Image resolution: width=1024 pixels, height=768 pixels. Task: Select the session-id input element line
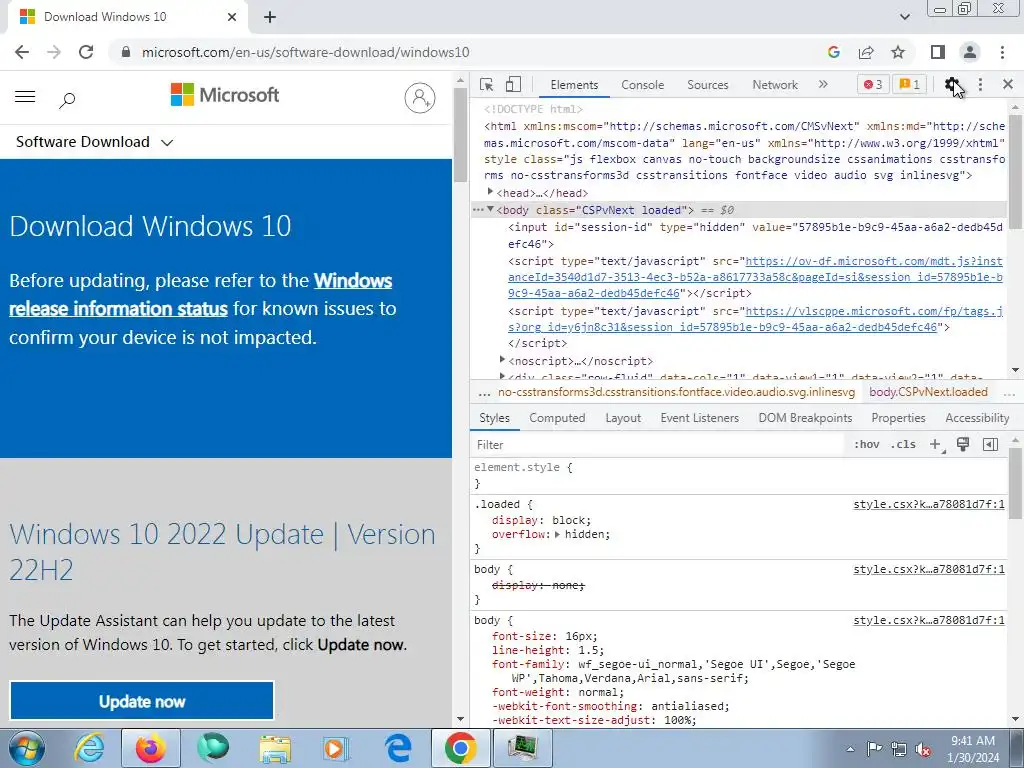[755, 235]
